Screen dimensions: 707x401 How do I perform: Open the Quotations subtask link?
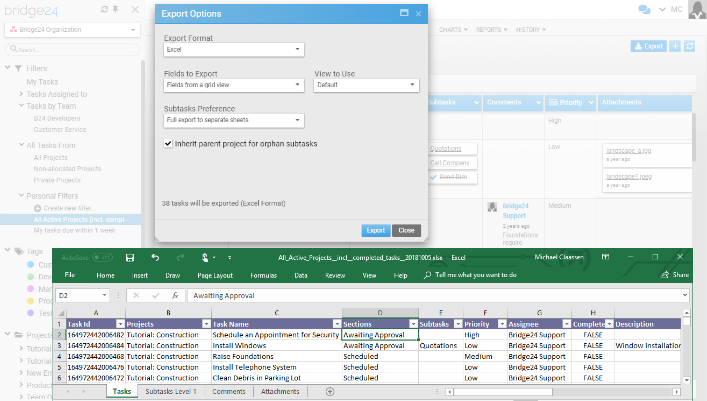(x=445, y=148)
